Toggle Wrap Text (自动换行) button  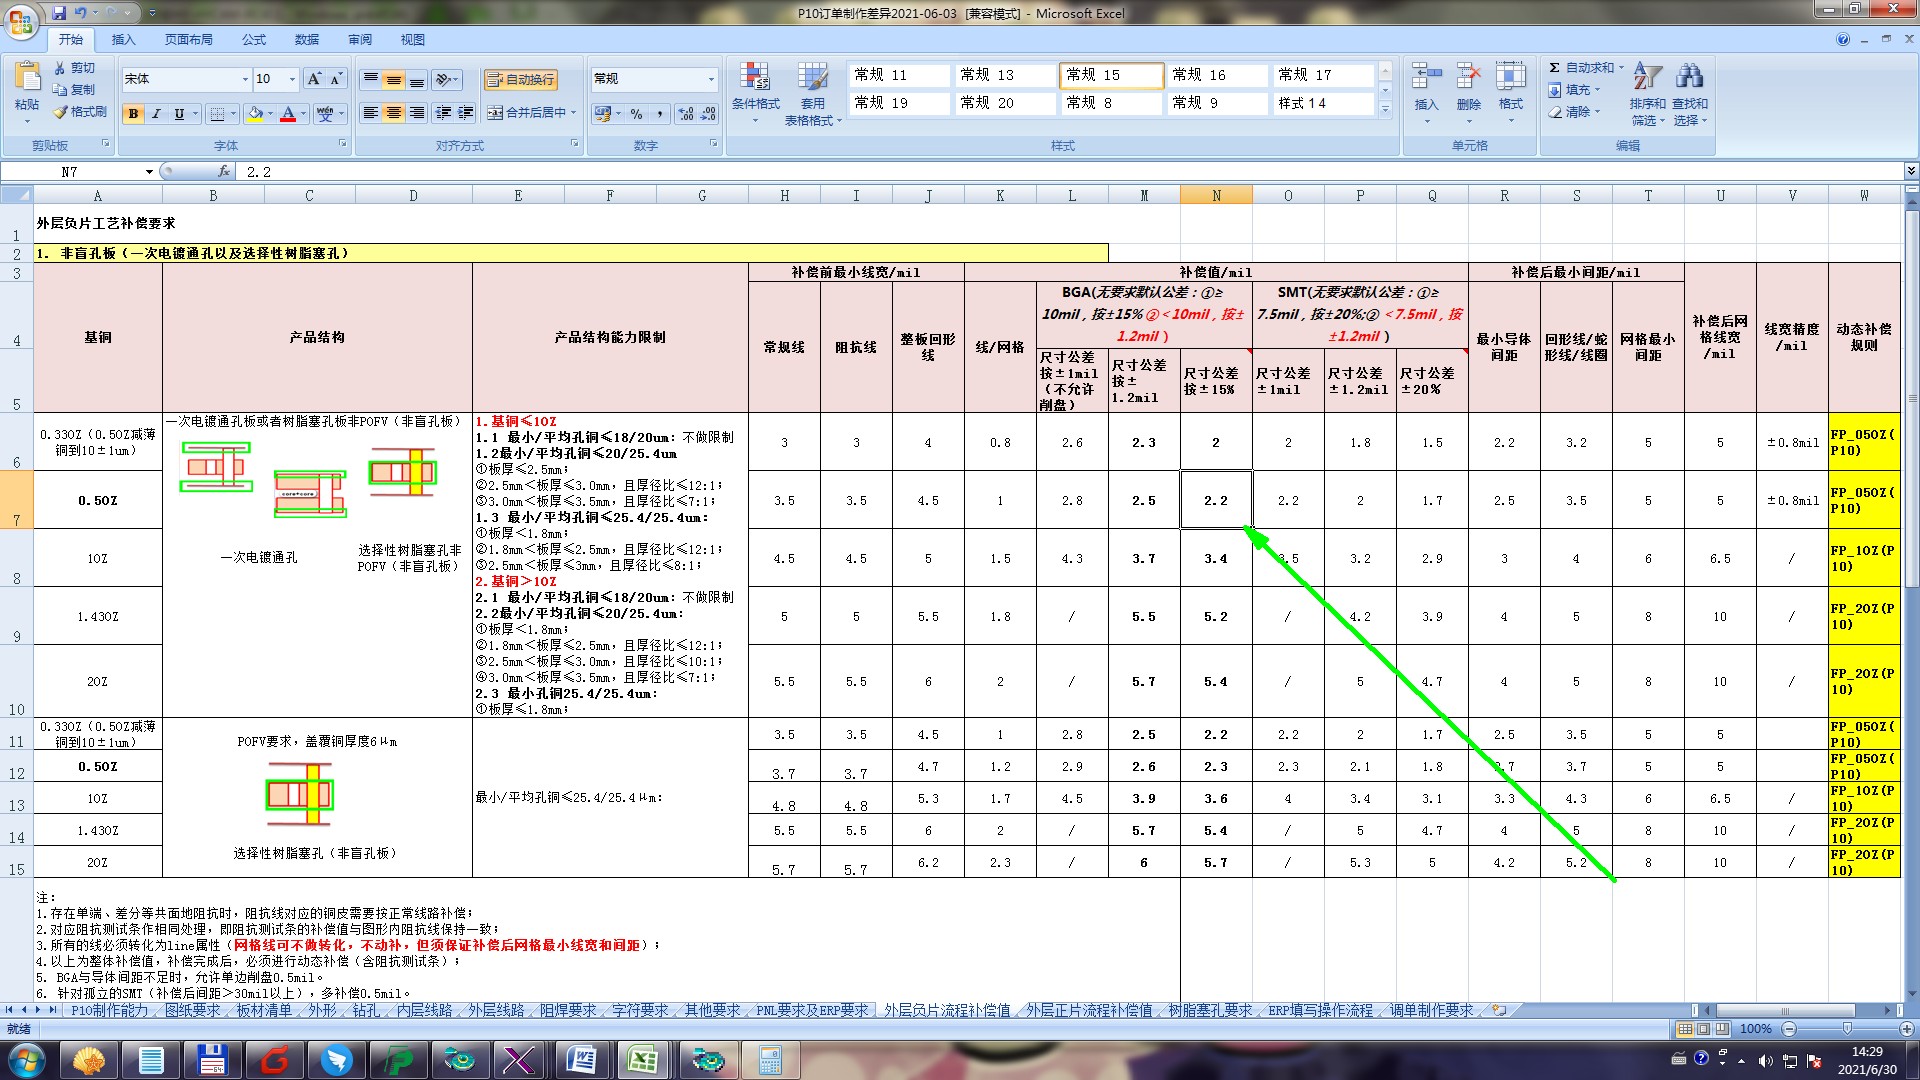(x=520, y=80)
